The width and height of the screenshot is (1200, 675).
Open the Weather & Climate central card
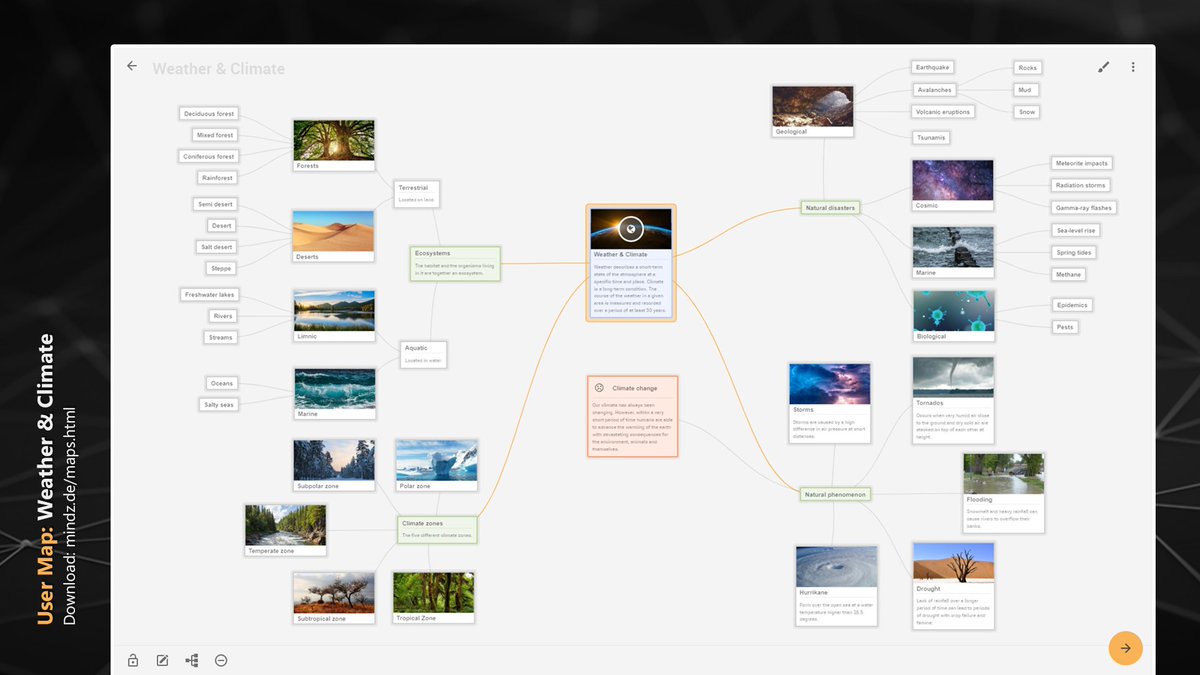[631, 262]
